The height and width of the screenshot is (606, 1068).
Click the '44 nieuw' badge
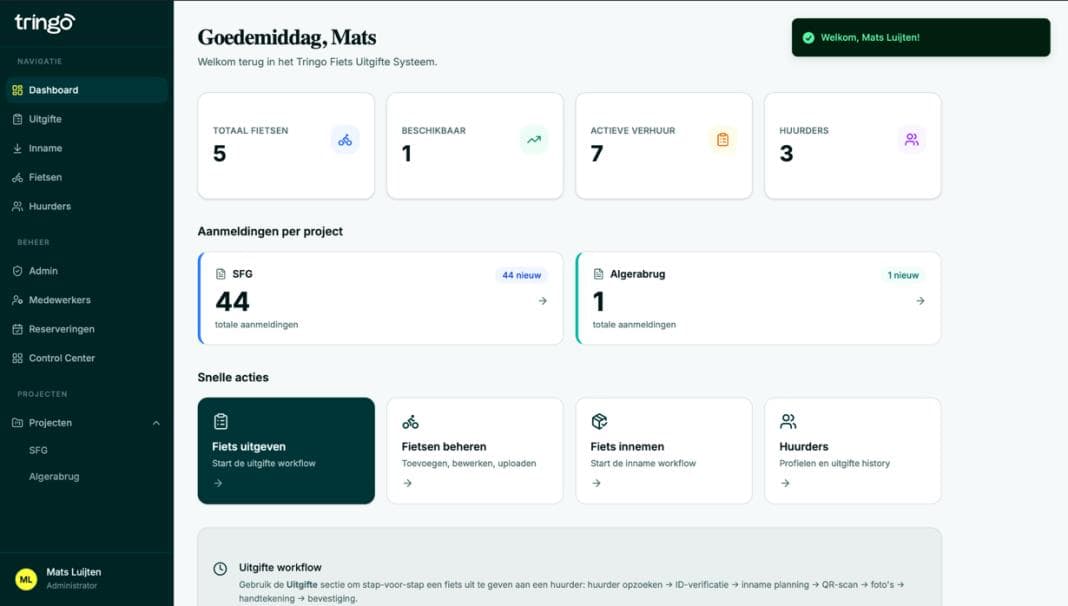522,275
